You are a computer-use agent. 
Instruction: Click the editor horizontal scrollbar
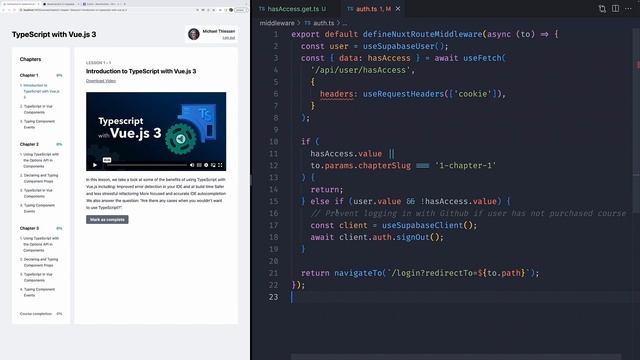(x=456, y=357)
